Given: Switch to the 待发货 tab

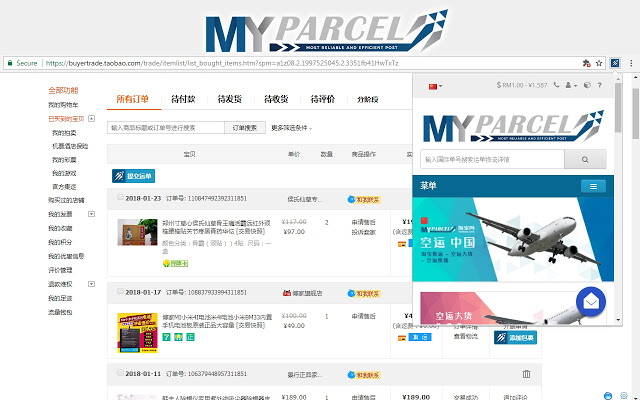Looking at the screenshot, I should pyautogui.click(x=230, y=99).
